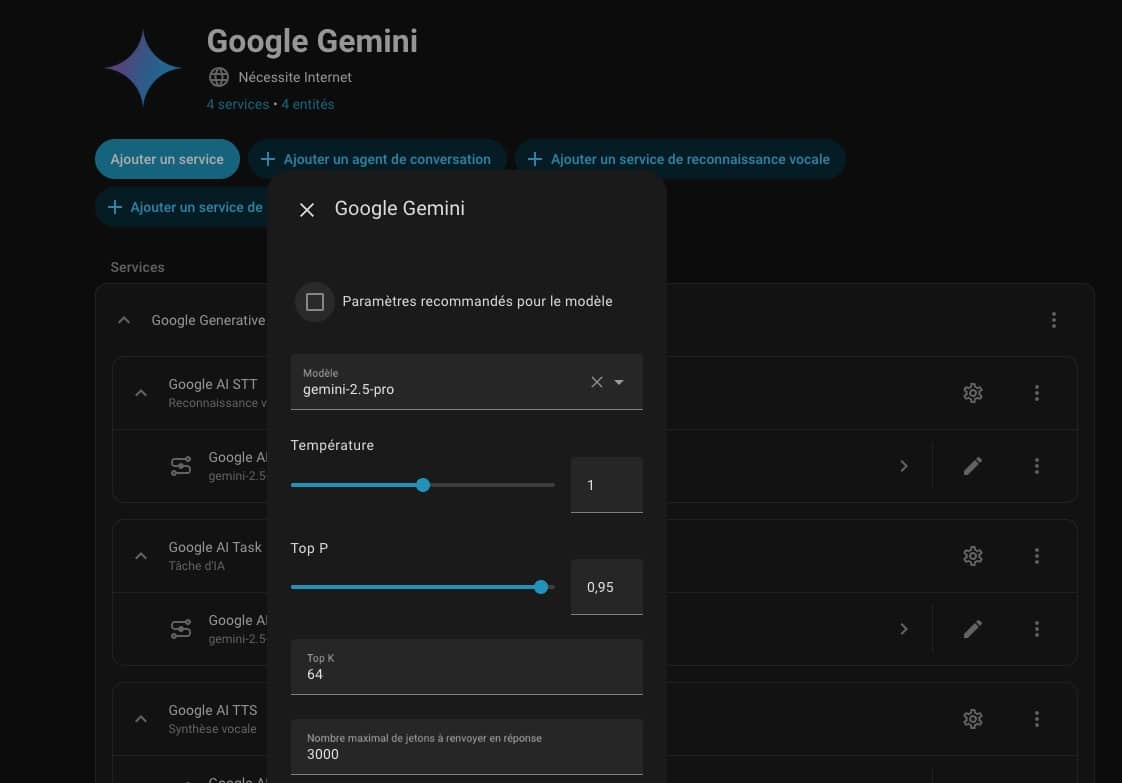Open the Modèle dropdown arrow
This screenshot has height=783, width=1122.
pos(619,382)
